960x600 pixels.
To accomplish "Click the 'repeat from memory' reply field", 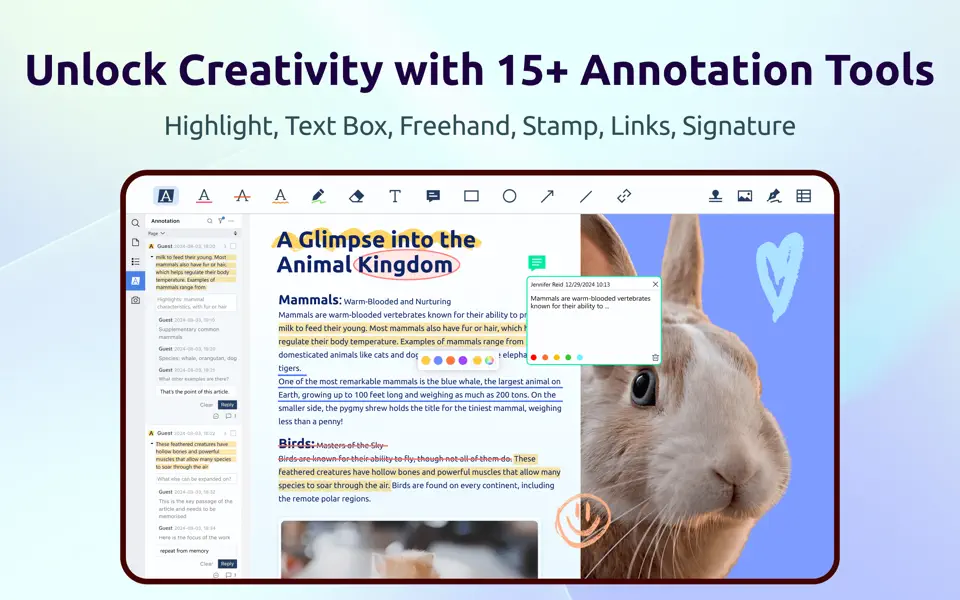I will coord(196,551).
